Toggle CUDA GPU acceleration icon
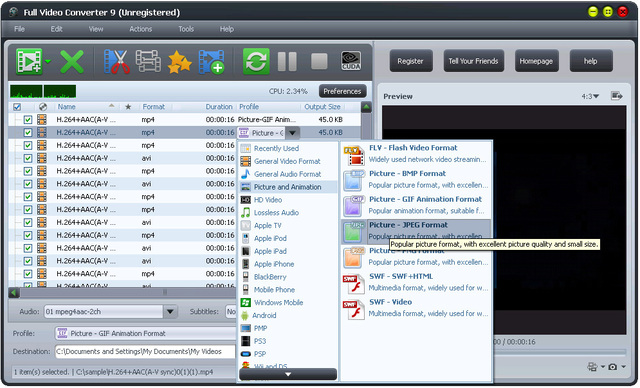 point(351,61)
